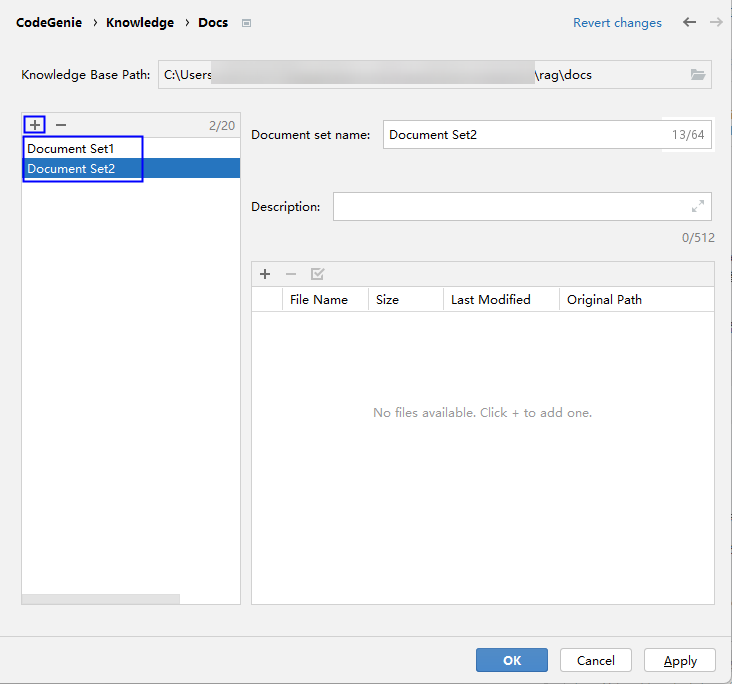Go back using the left arrow
Screen dimensions: 732x684
point(689,22)
